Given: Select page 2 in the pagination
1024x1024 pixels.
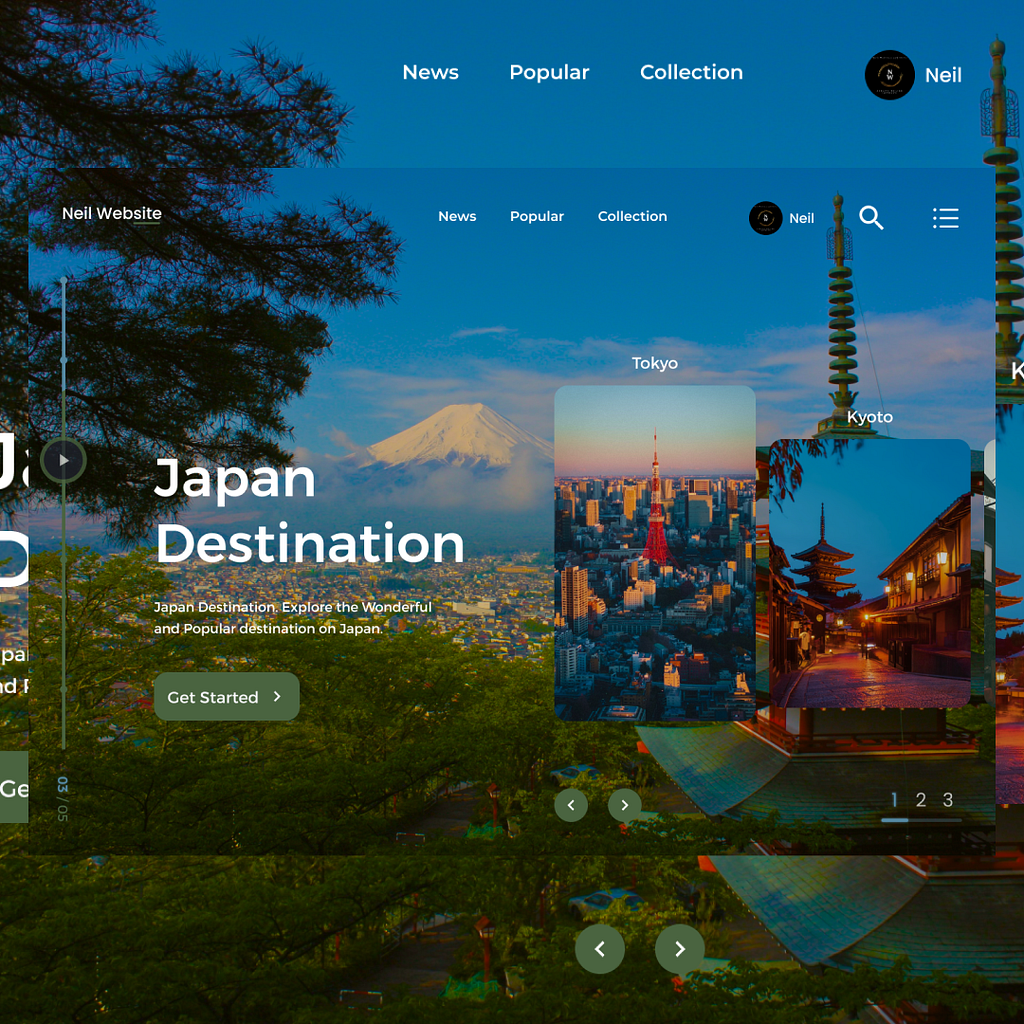Looking at the screenshot, I should [921, 800].
